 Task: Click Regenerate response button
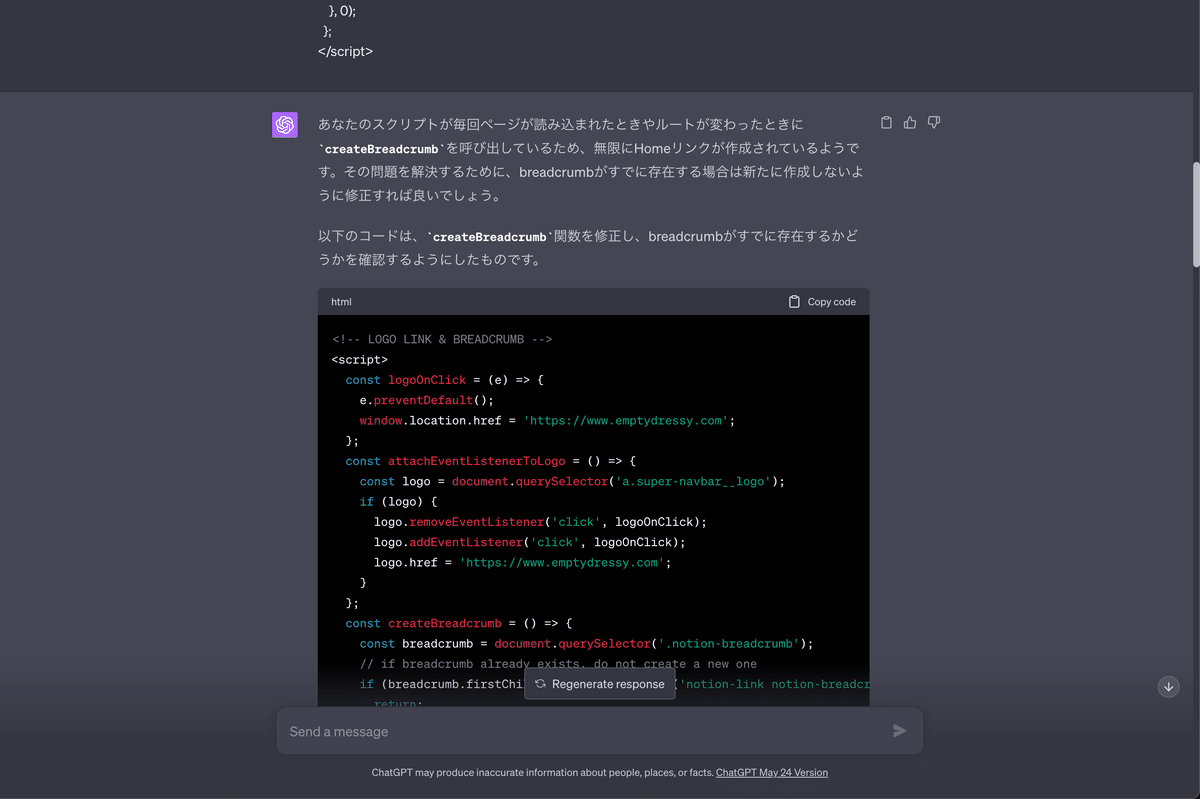pyautogui.click(x=600, y=684)
